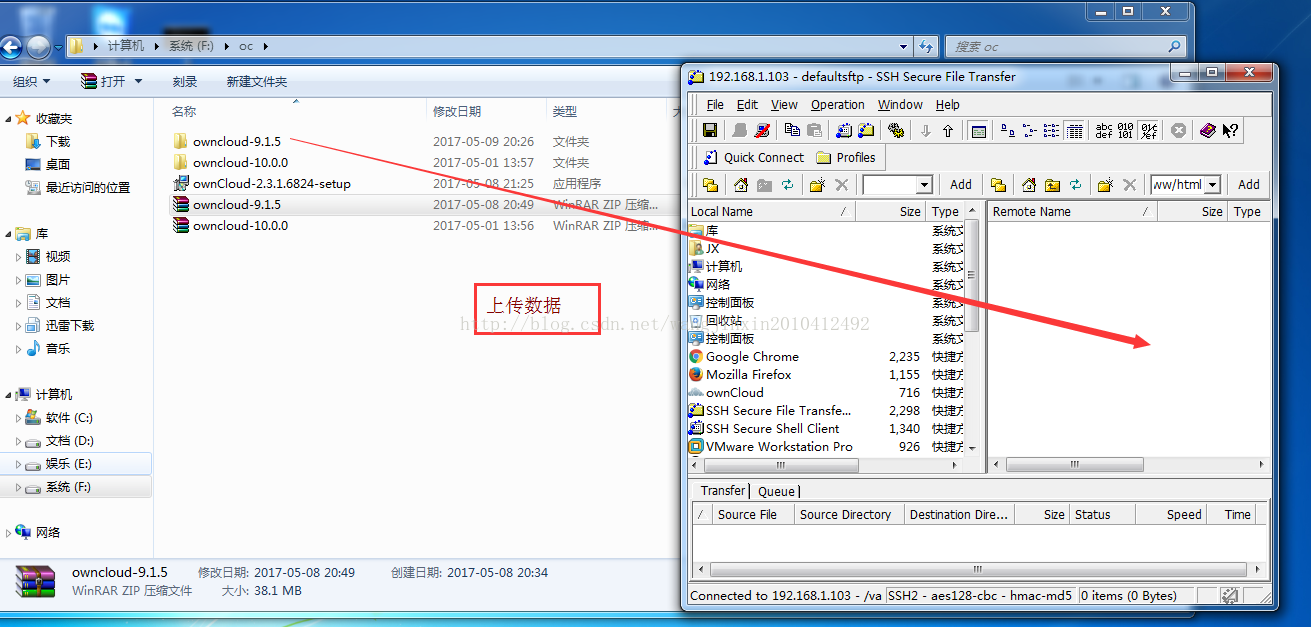Sort Explorer files by 修改日期 column
This screenshot has height=627, width=1311.
486,111
